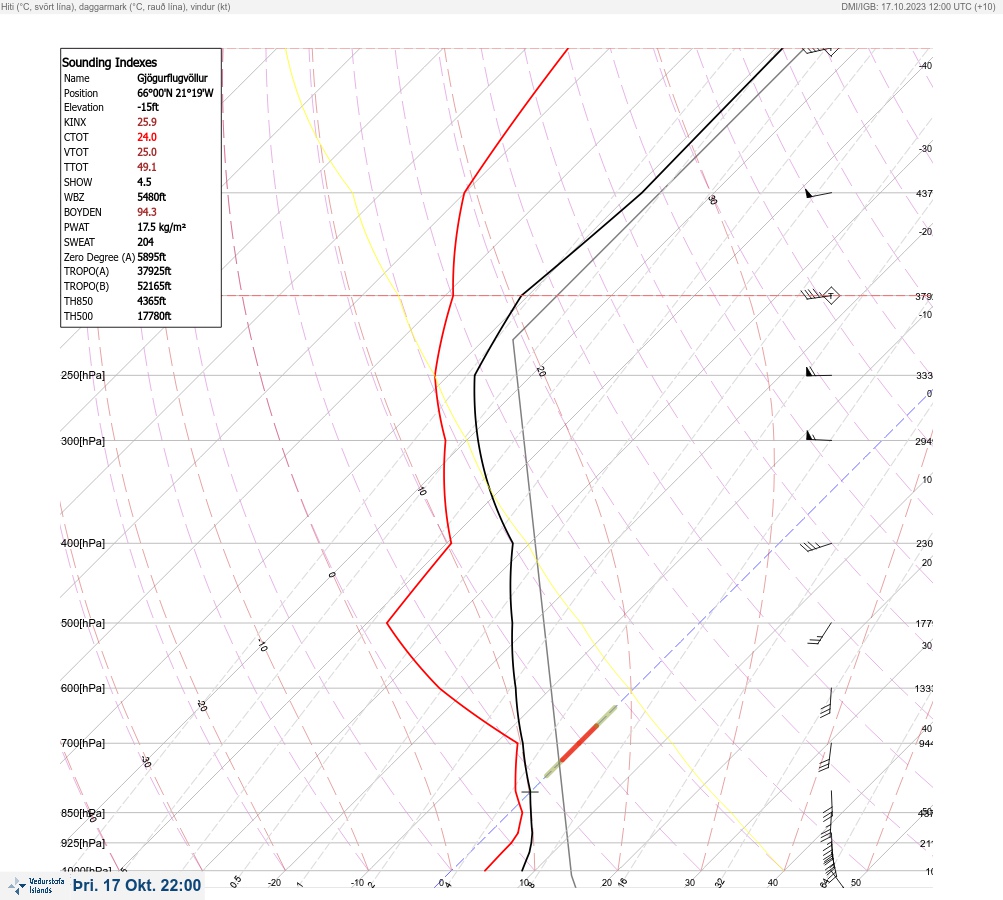Click the 925[hPa] pressure label

(x=83, y=844)
